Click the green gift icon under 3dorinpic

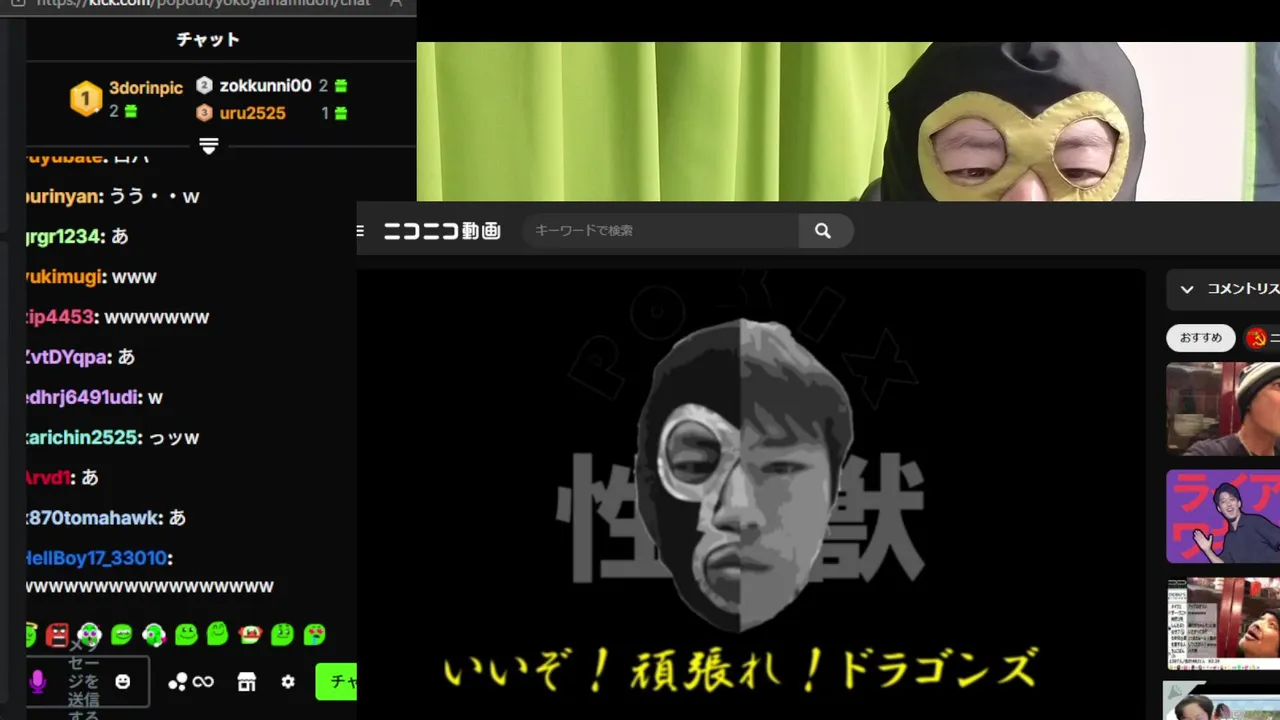point(130,111)
